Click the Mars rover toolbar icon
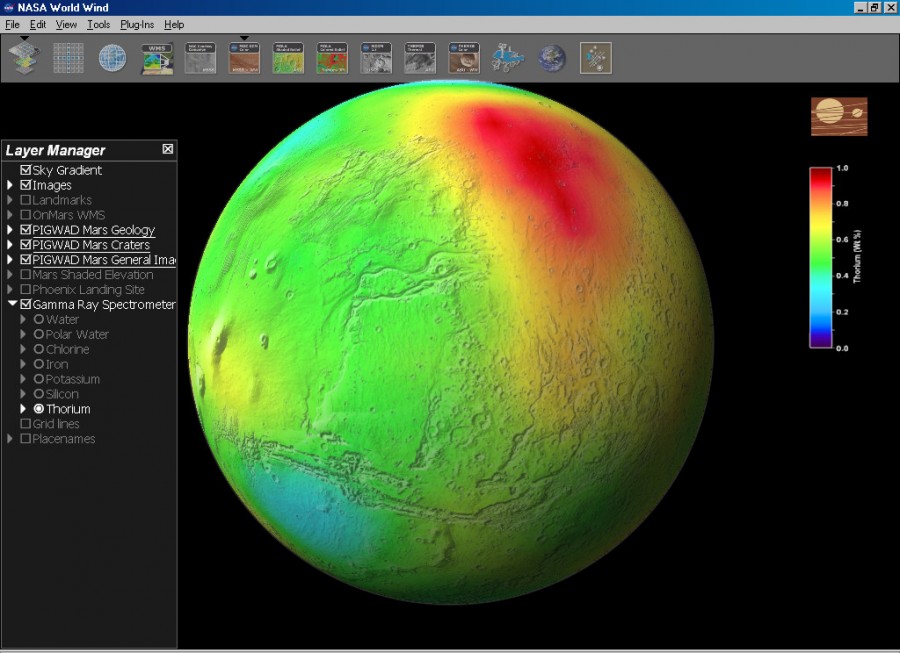The height and width of the screenshot is (653, 900). [x=508, y=58]
